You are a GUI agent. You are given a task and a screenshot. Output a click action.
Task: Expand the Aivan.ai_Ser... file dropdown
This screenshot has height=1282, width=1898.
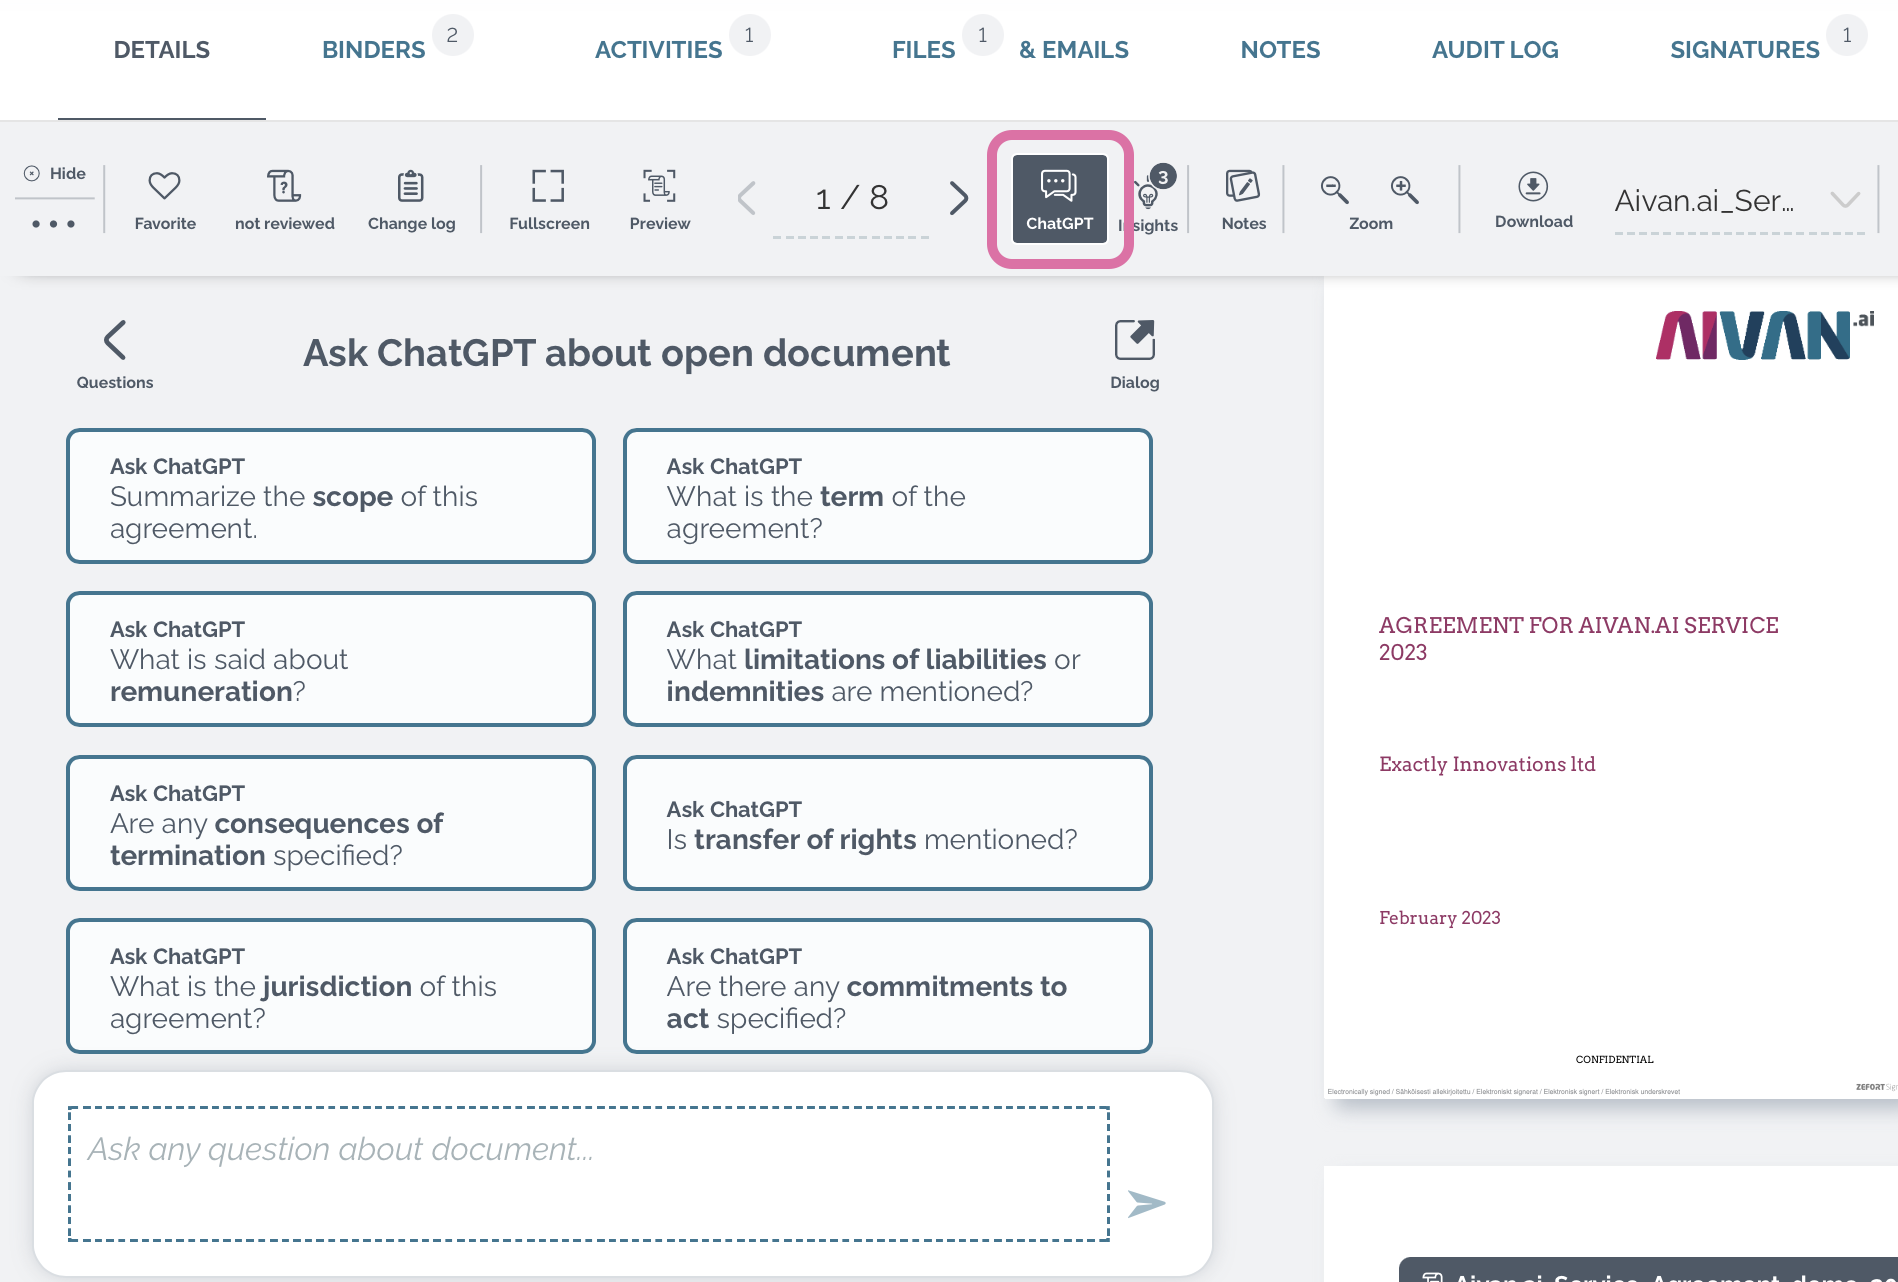[1739, 200]
